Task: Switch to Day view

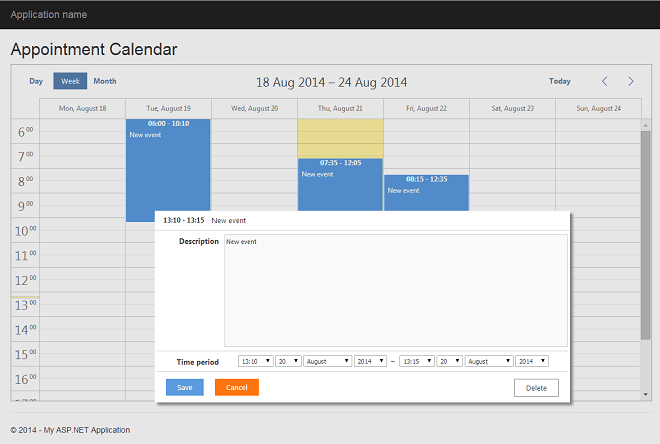Action: tap(36, 81)
